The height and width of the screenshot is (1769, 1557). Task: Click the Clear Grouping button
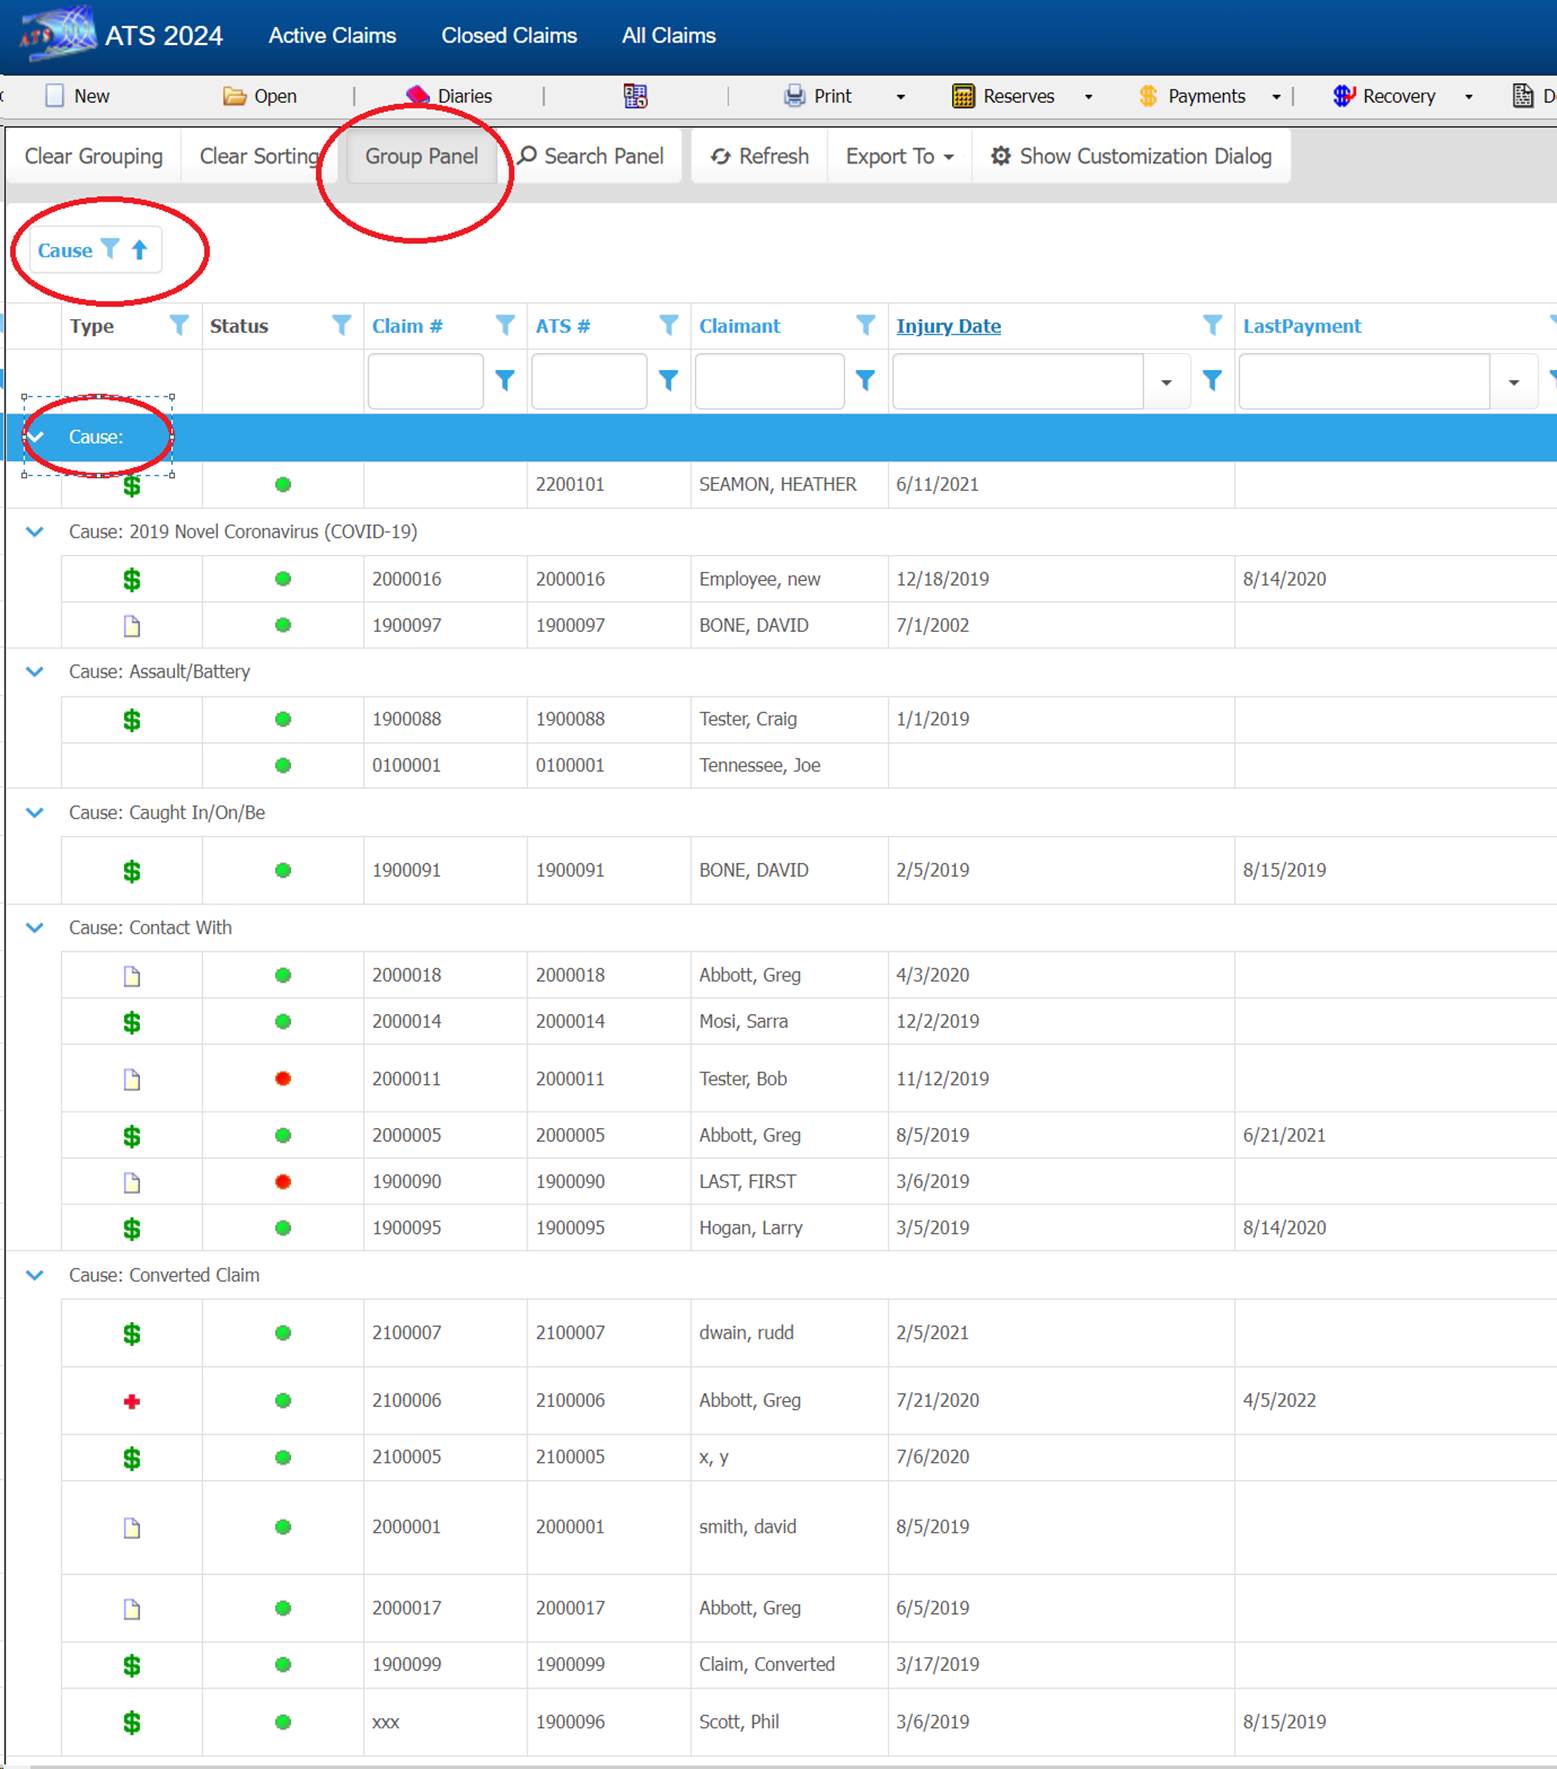coord(93,156)
